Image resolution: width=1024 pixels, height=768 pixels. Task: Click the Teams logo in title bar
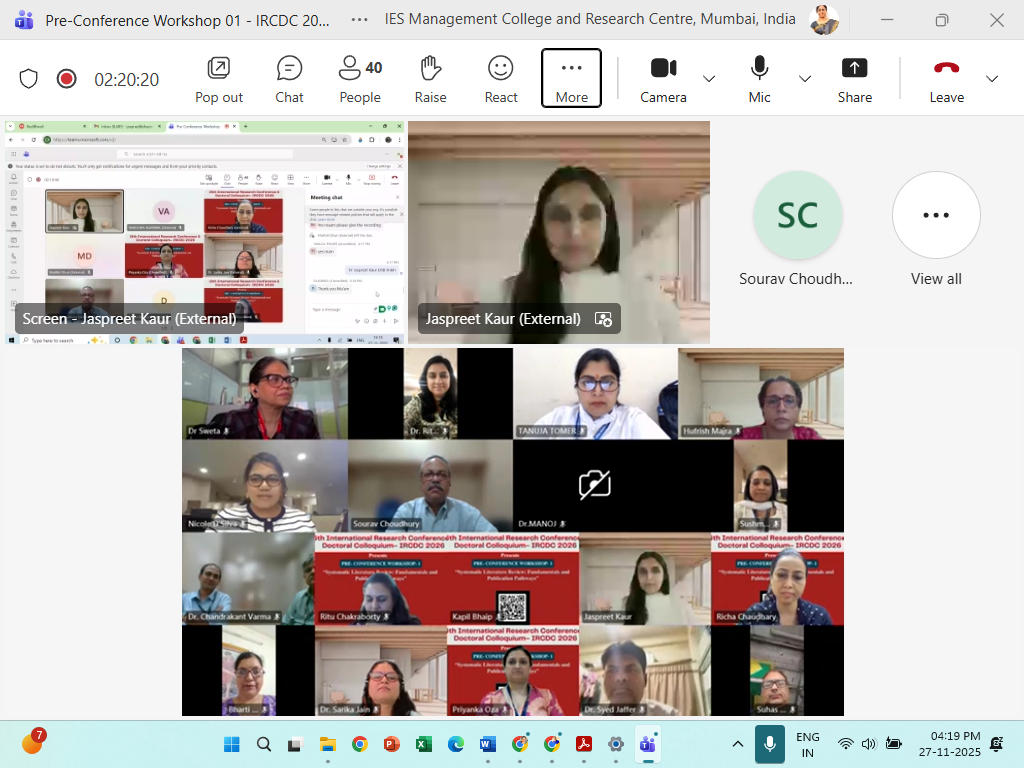coord(24,20)
